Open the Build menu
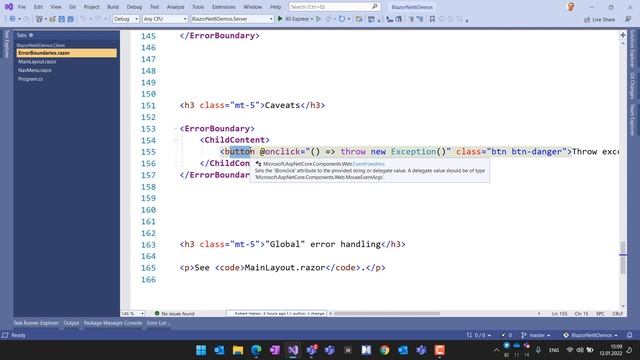The height and width of the screenshot is (360, 640). coord(113,7)
